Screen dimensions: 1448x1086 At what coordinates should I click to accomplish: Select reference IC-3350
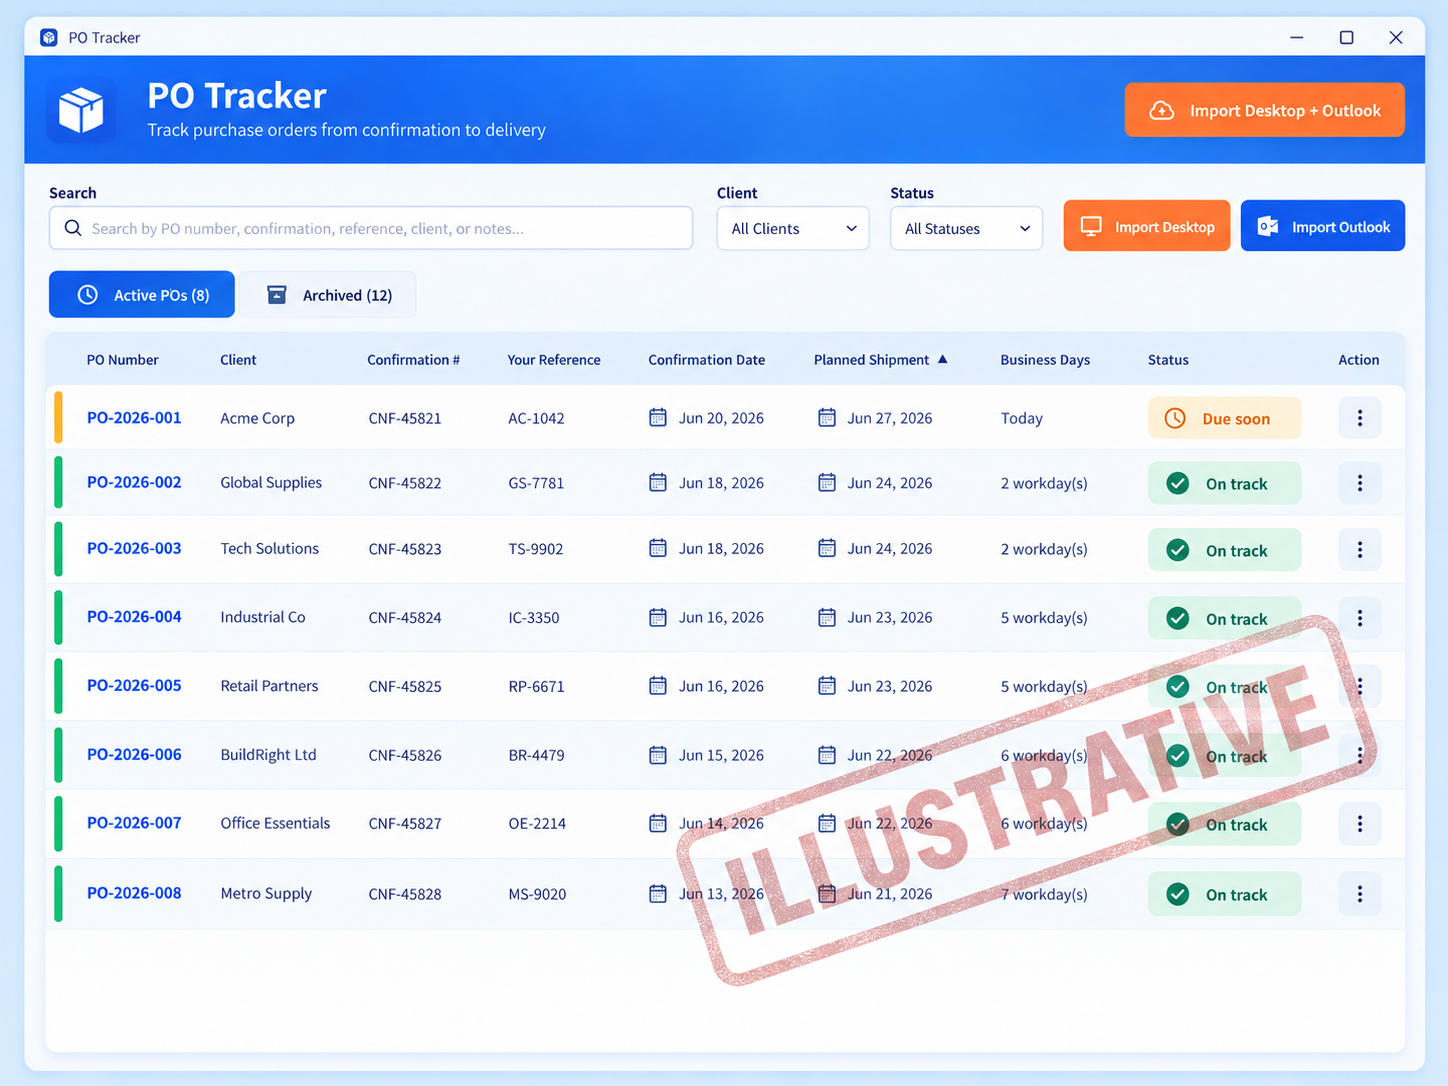pos(534,618)
